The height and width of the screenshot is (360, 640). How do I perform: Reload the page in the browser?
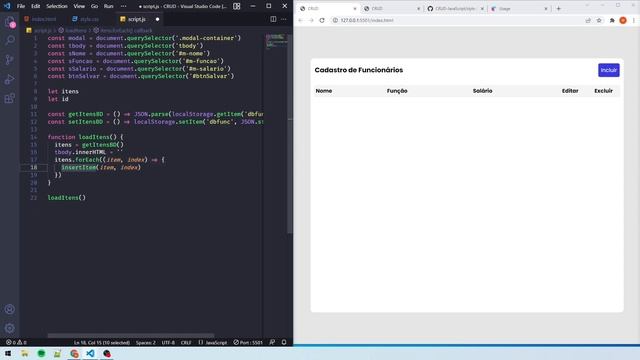click(322, 20)
